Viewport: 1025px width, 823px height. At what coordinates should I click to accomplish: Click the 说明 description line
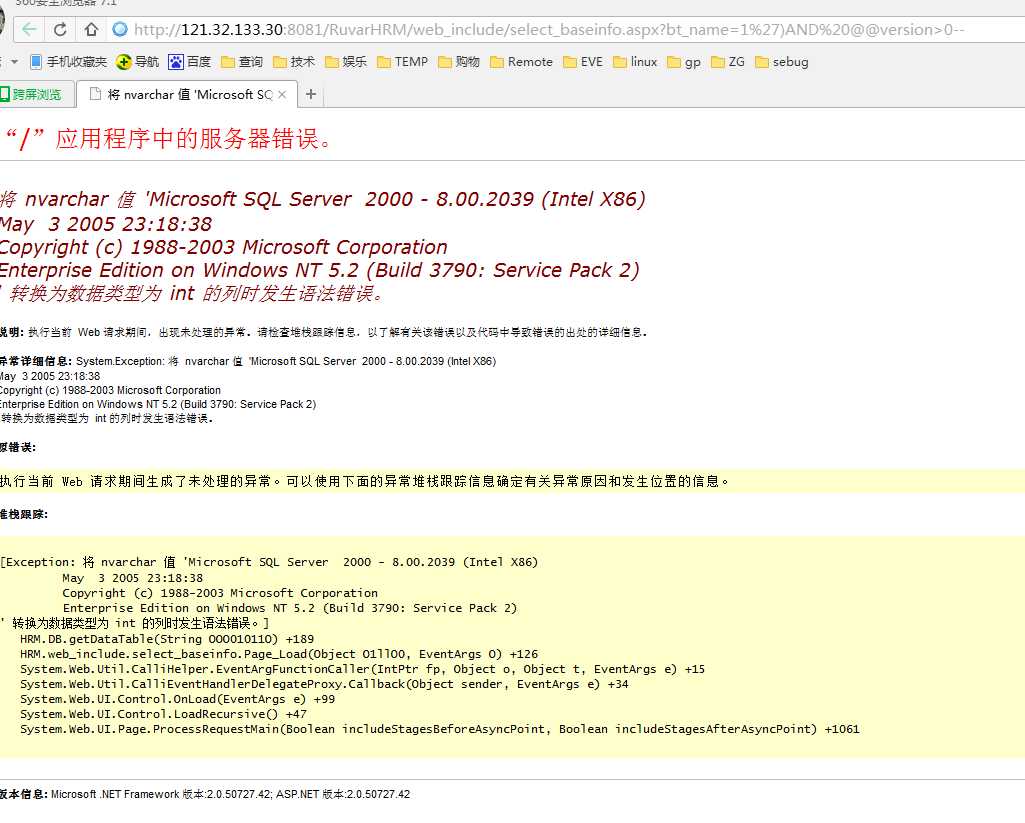(x=324, y=333)
